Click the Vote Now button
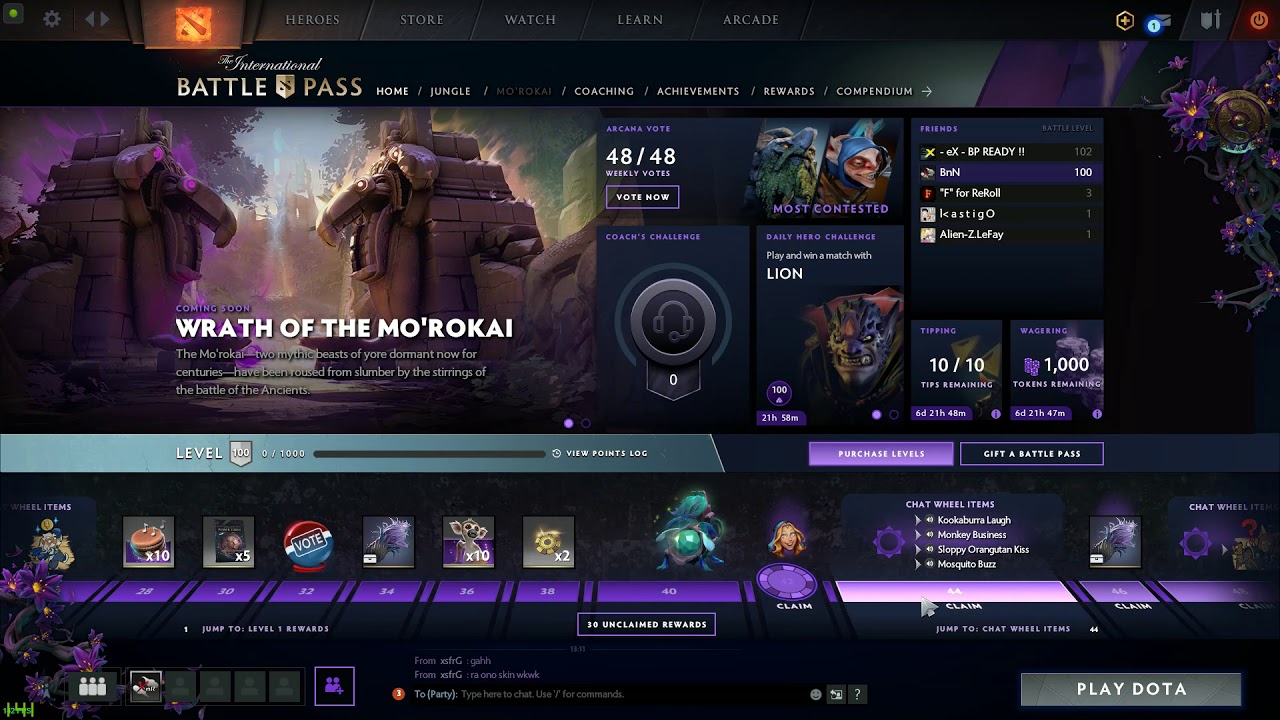 643,197
